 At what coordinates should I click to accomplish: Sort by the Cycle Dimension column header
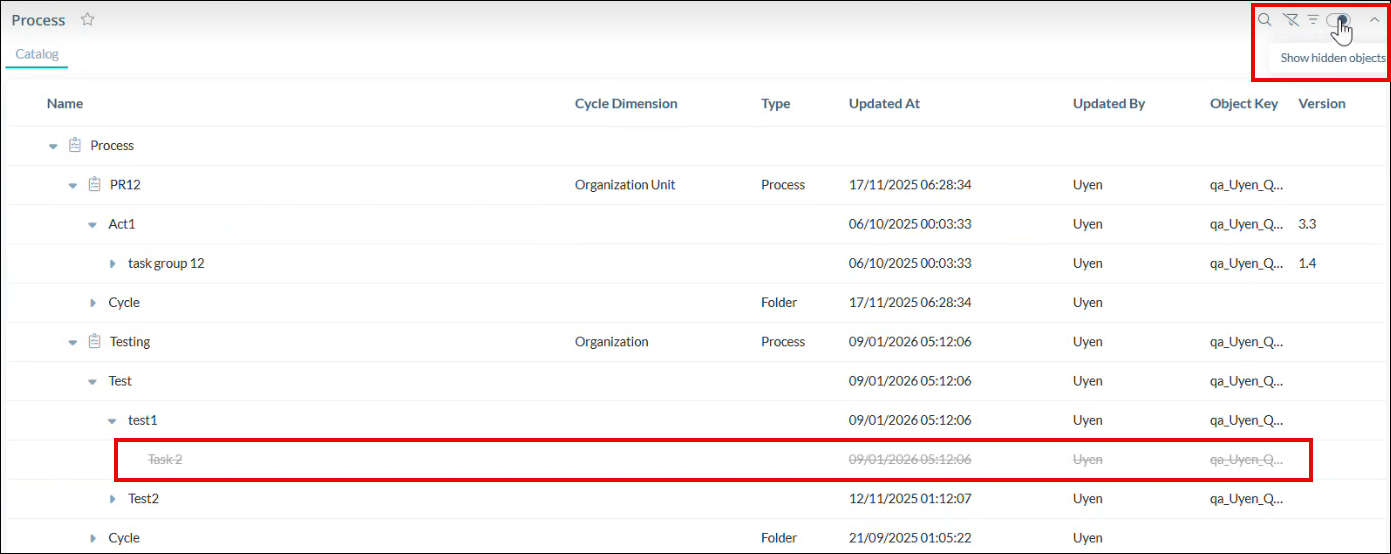tap(626, 104)
